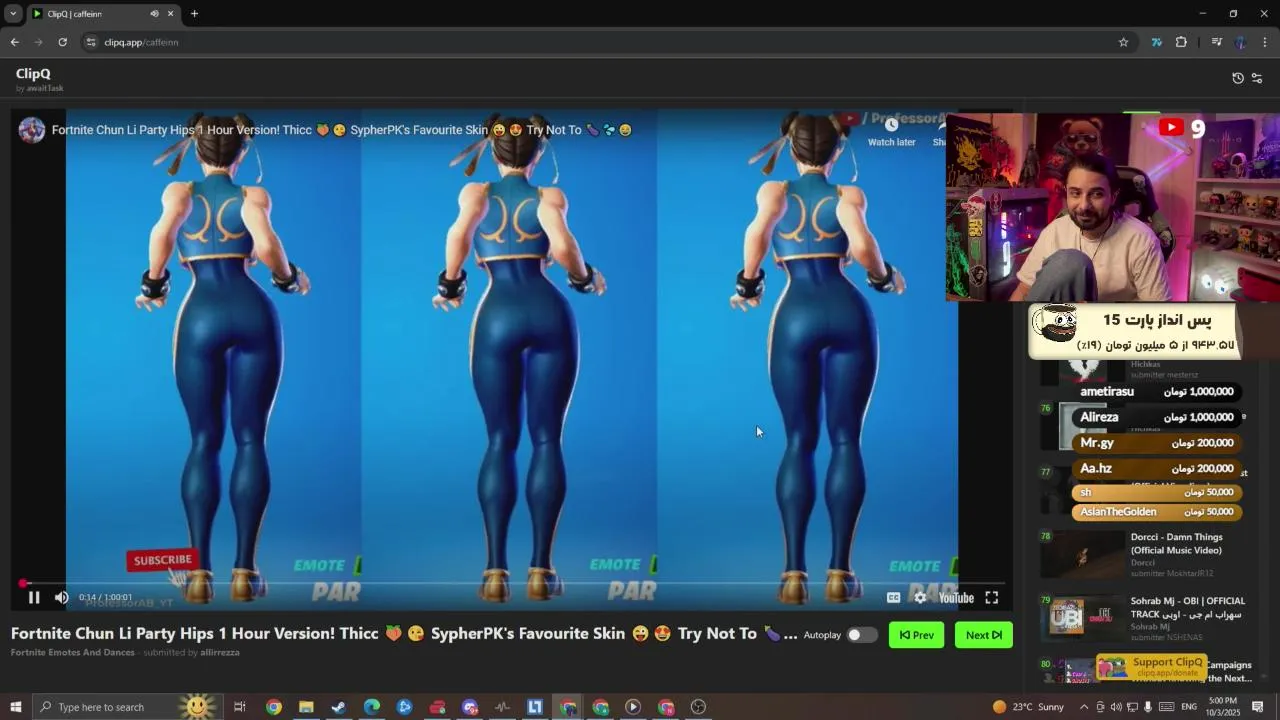Click submitter name alirrezza

click(220, 652)
